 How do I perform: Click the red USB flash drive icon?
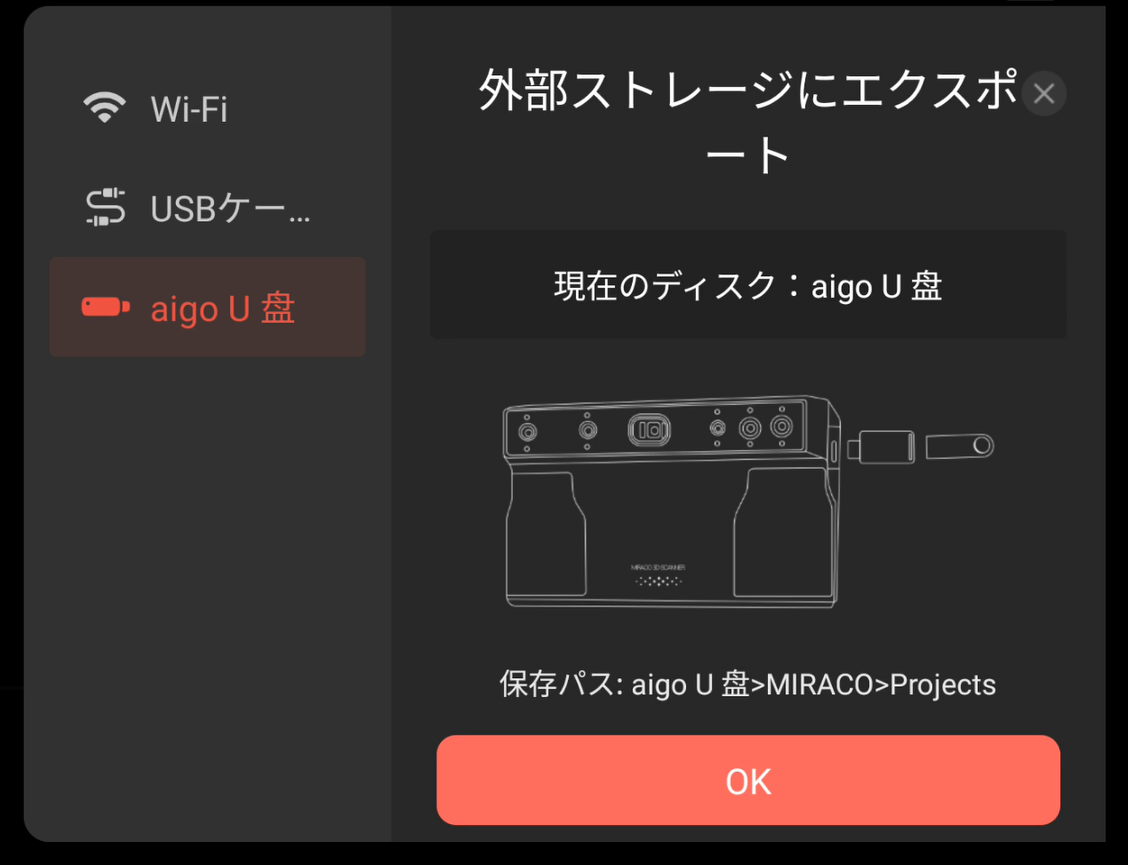point(105,307)
